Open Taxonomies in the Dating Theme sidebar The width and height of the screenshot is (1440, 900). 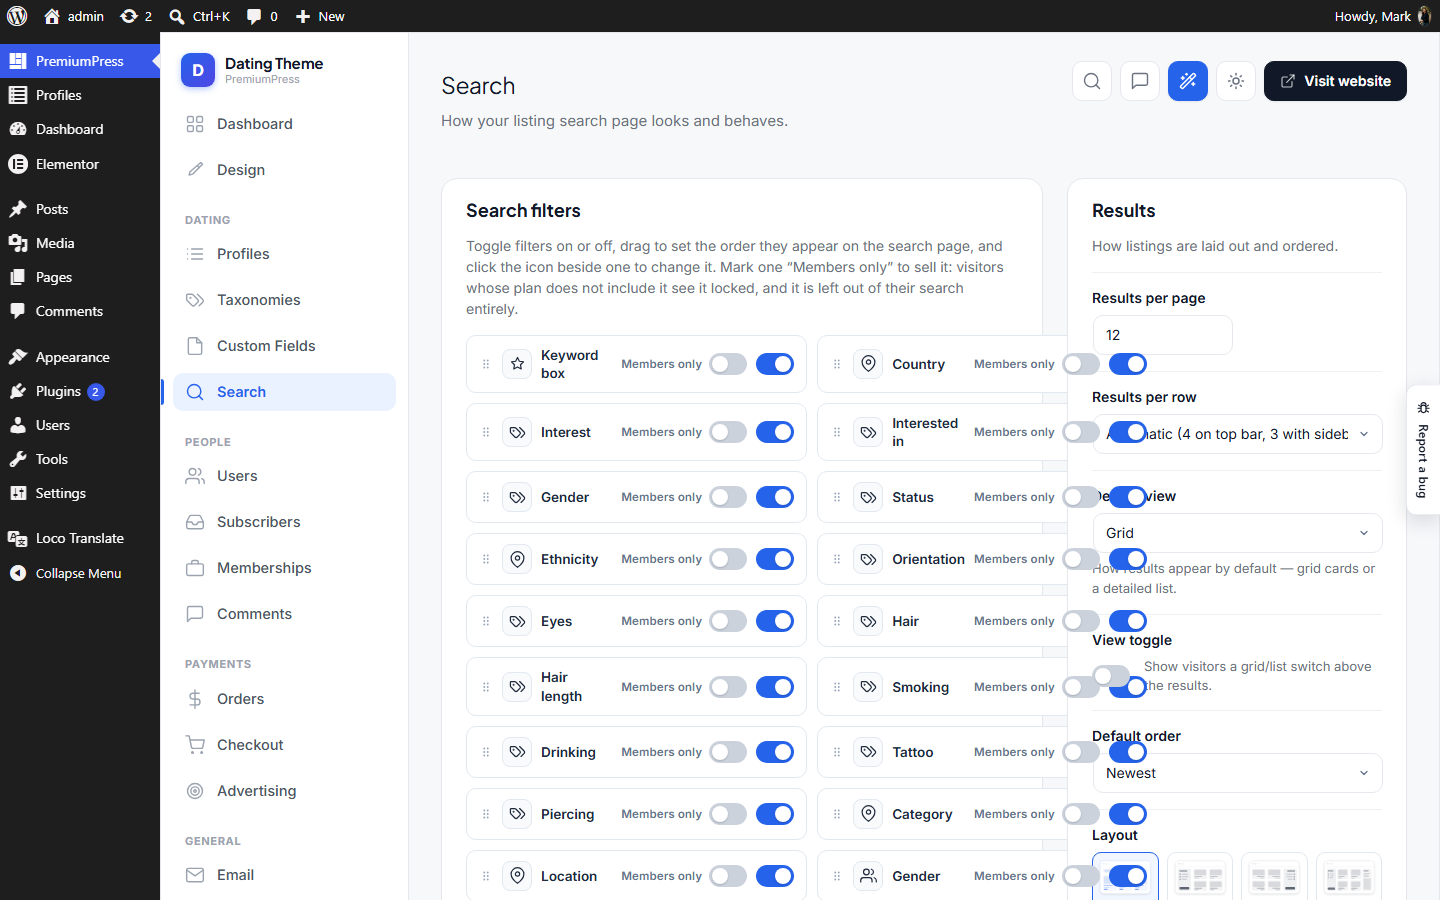click(285, 300)
